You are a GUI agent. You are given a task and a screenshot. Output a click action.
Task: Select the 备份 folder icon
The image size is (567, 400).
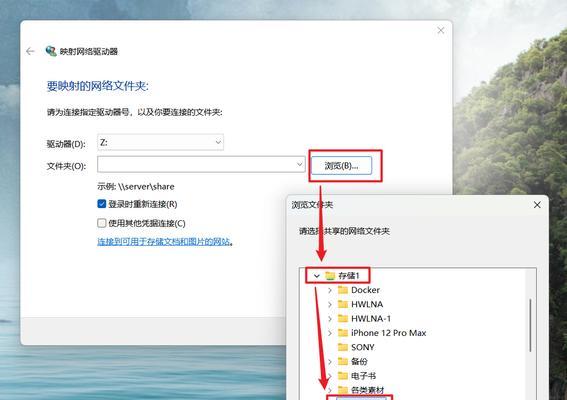click(x=342, y=361)
